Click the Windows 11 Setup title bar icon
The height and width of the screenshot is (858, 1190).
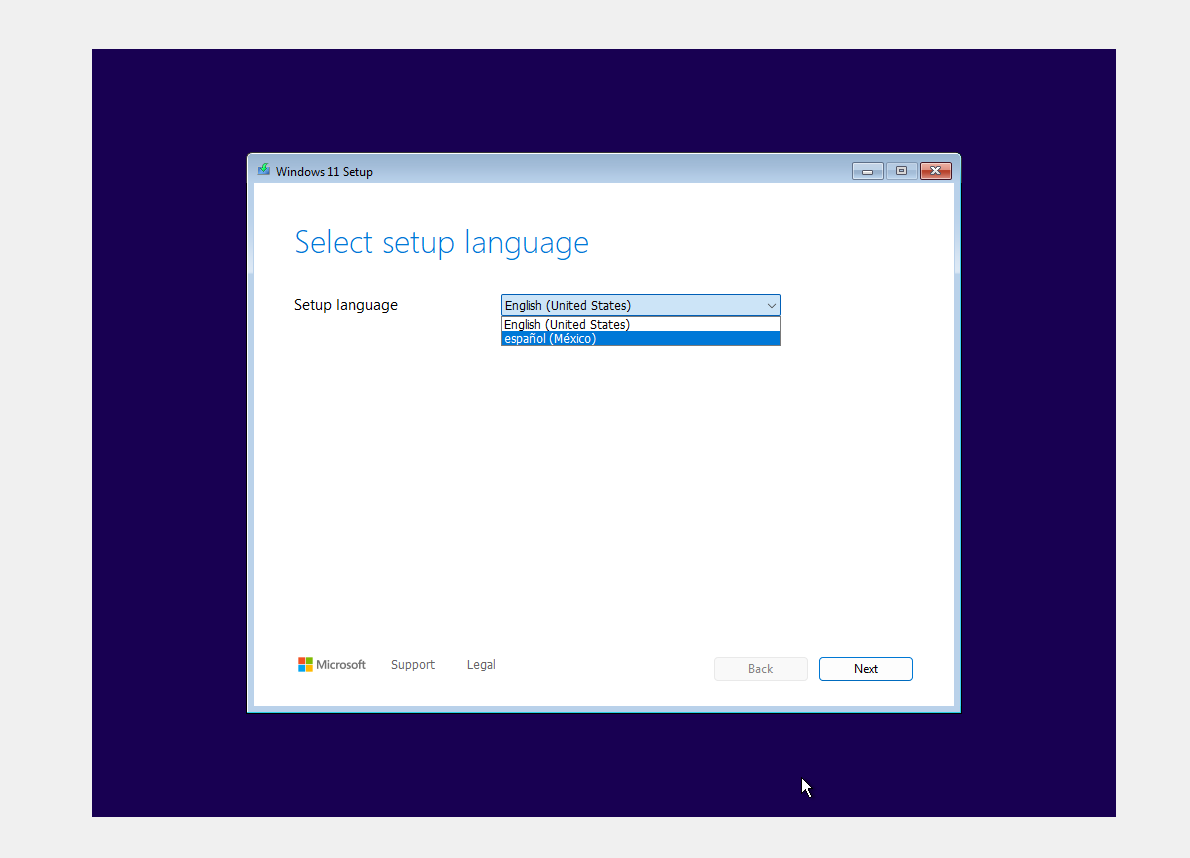coord(263,170)
